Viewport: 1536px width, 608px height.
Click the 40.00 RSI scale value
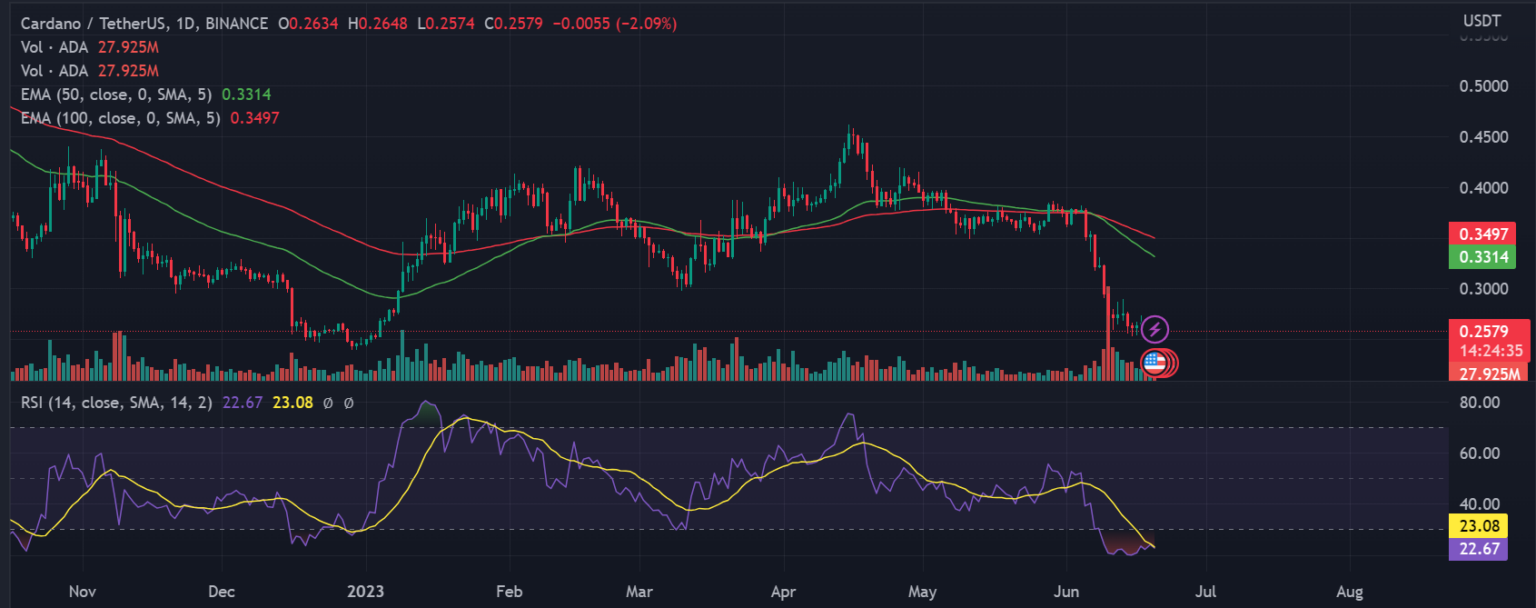pyautogui.click(x=1480, y=504)
